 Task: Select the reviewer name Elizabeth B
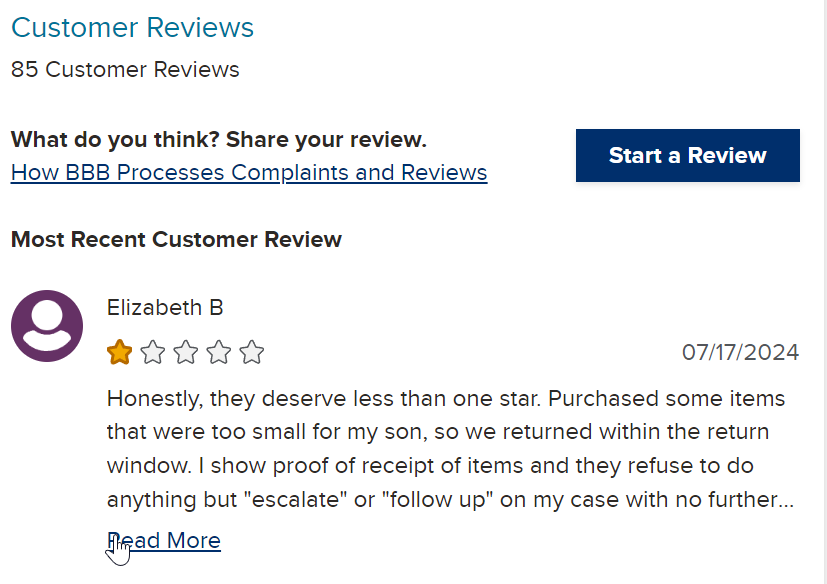point(165,308)
